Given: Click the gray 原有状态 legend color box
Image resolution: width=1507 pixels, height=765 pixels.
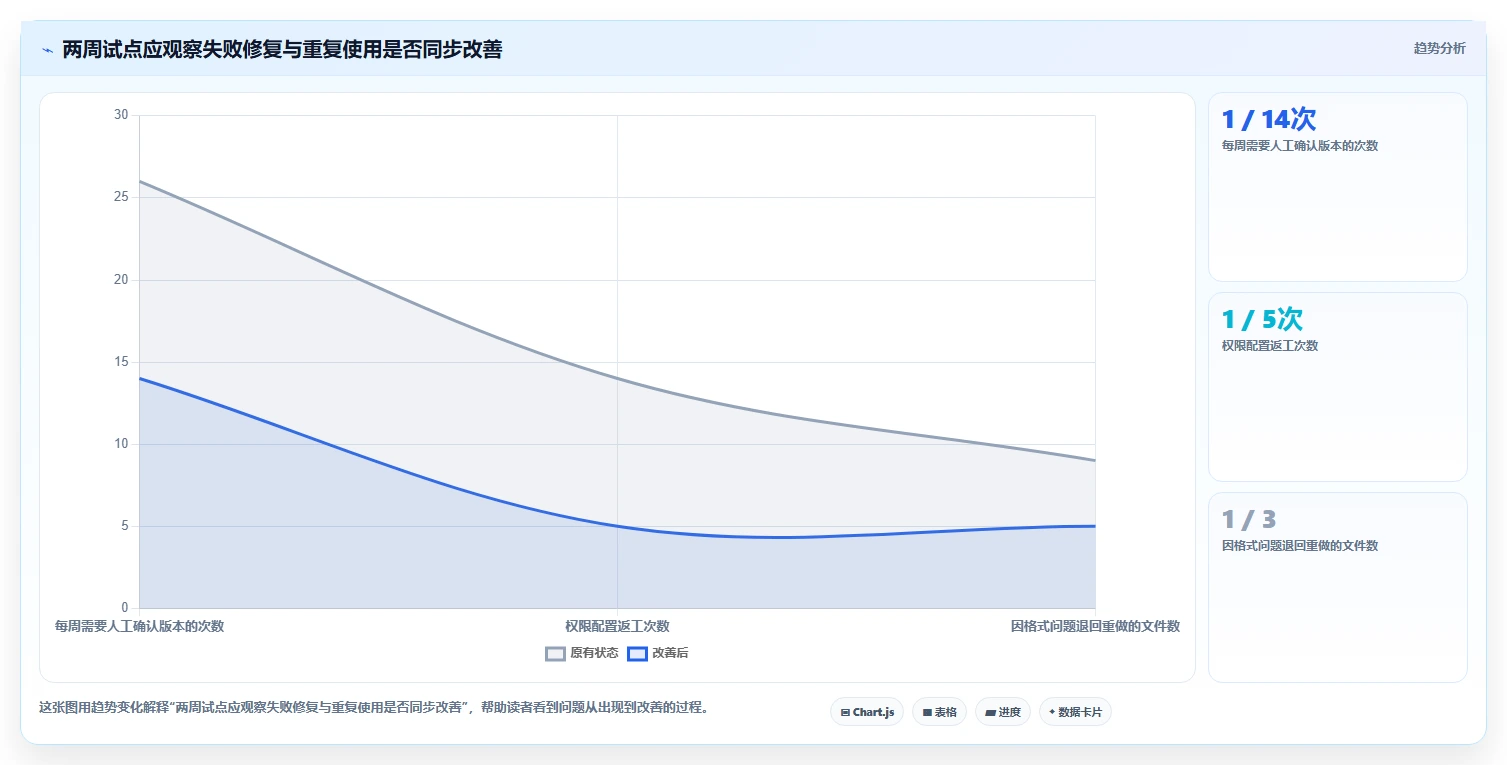Looking at the screenshot, I should (x=555, y=654).
